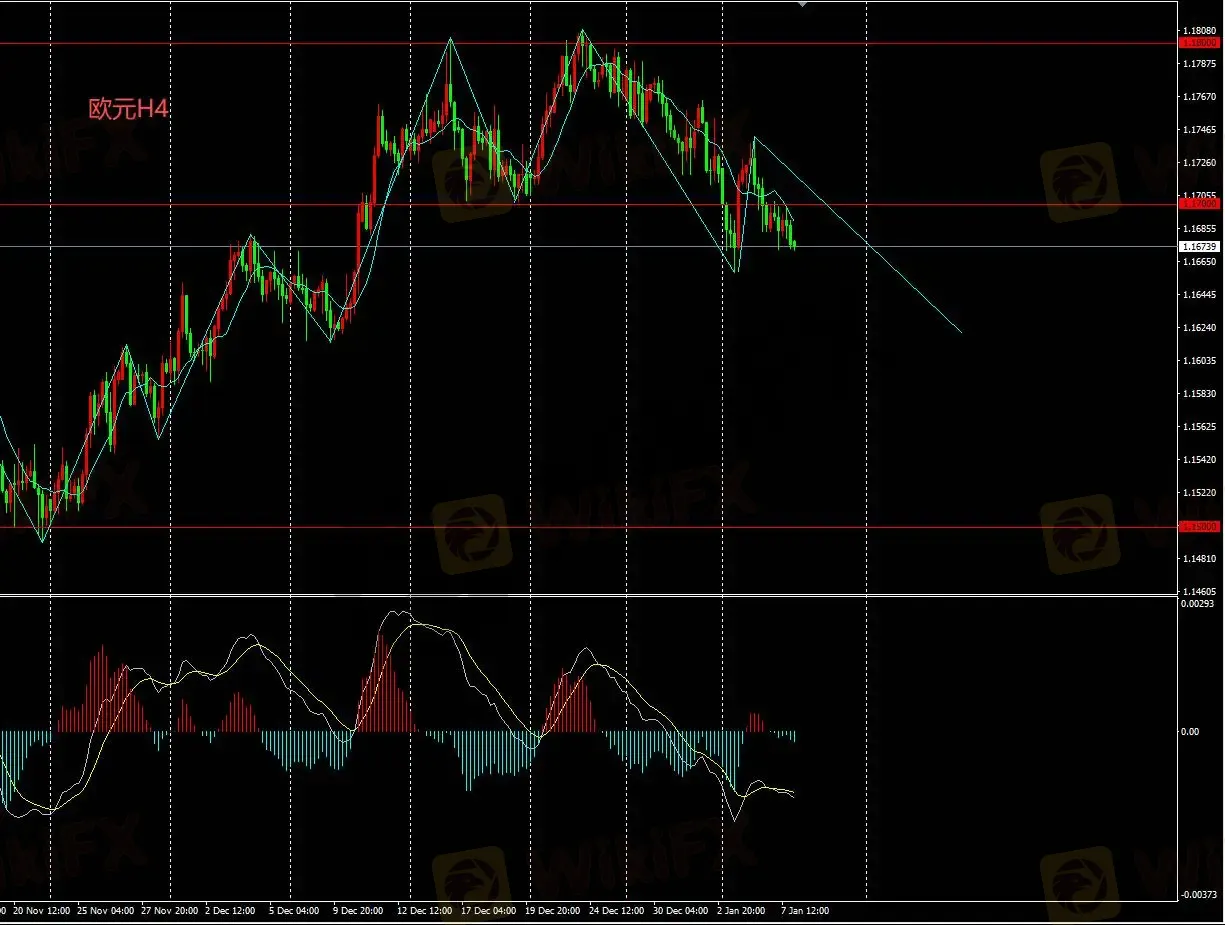Click the MACD scale value 0.00293
The image size is (1225, 925).
pyautogui.click(x=1200, y=604)
